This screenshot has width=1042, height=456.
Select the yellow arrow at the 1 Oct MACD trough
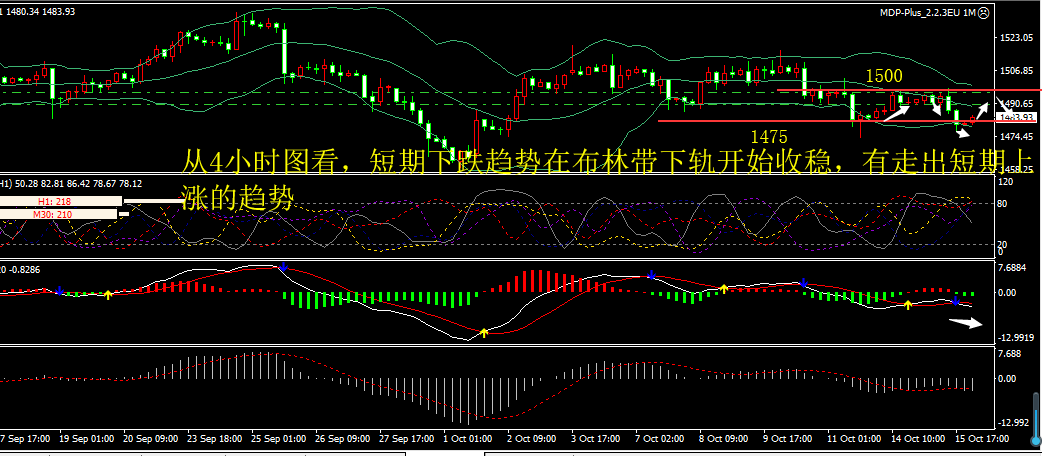point(484,332)
